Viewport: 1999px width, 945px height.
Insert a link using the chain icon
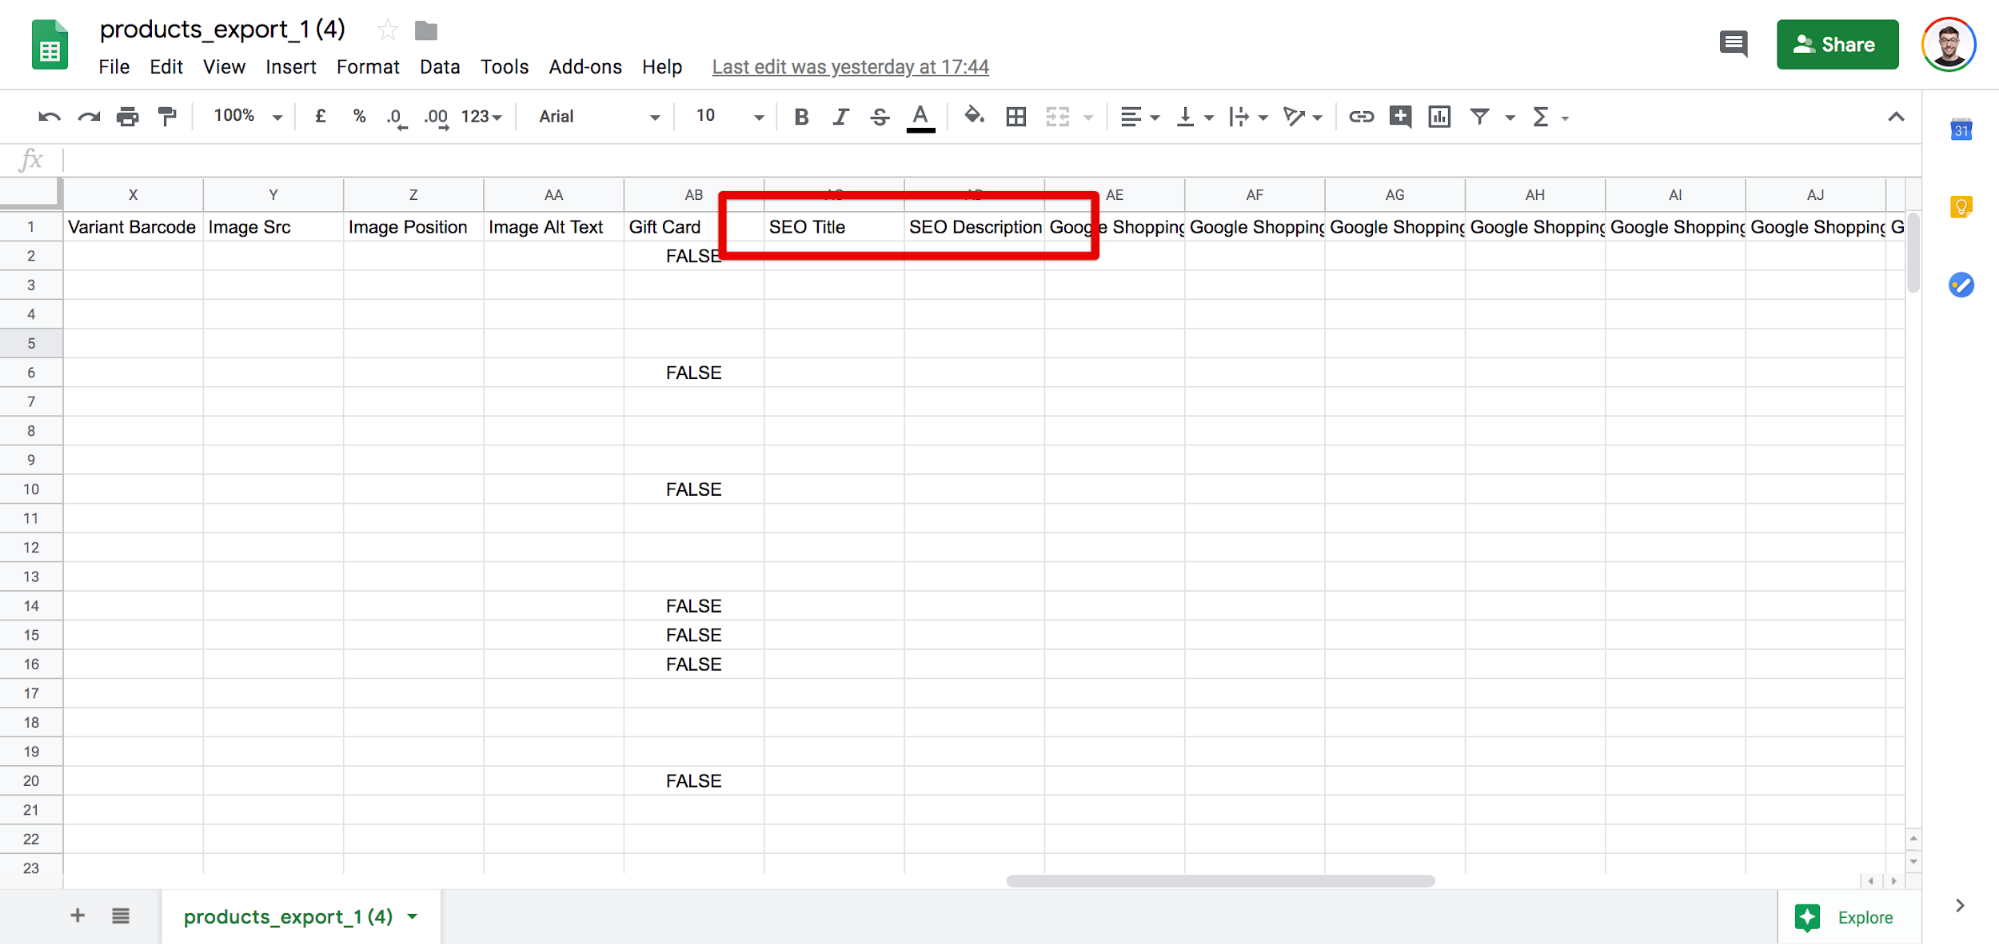(1361, 117)
